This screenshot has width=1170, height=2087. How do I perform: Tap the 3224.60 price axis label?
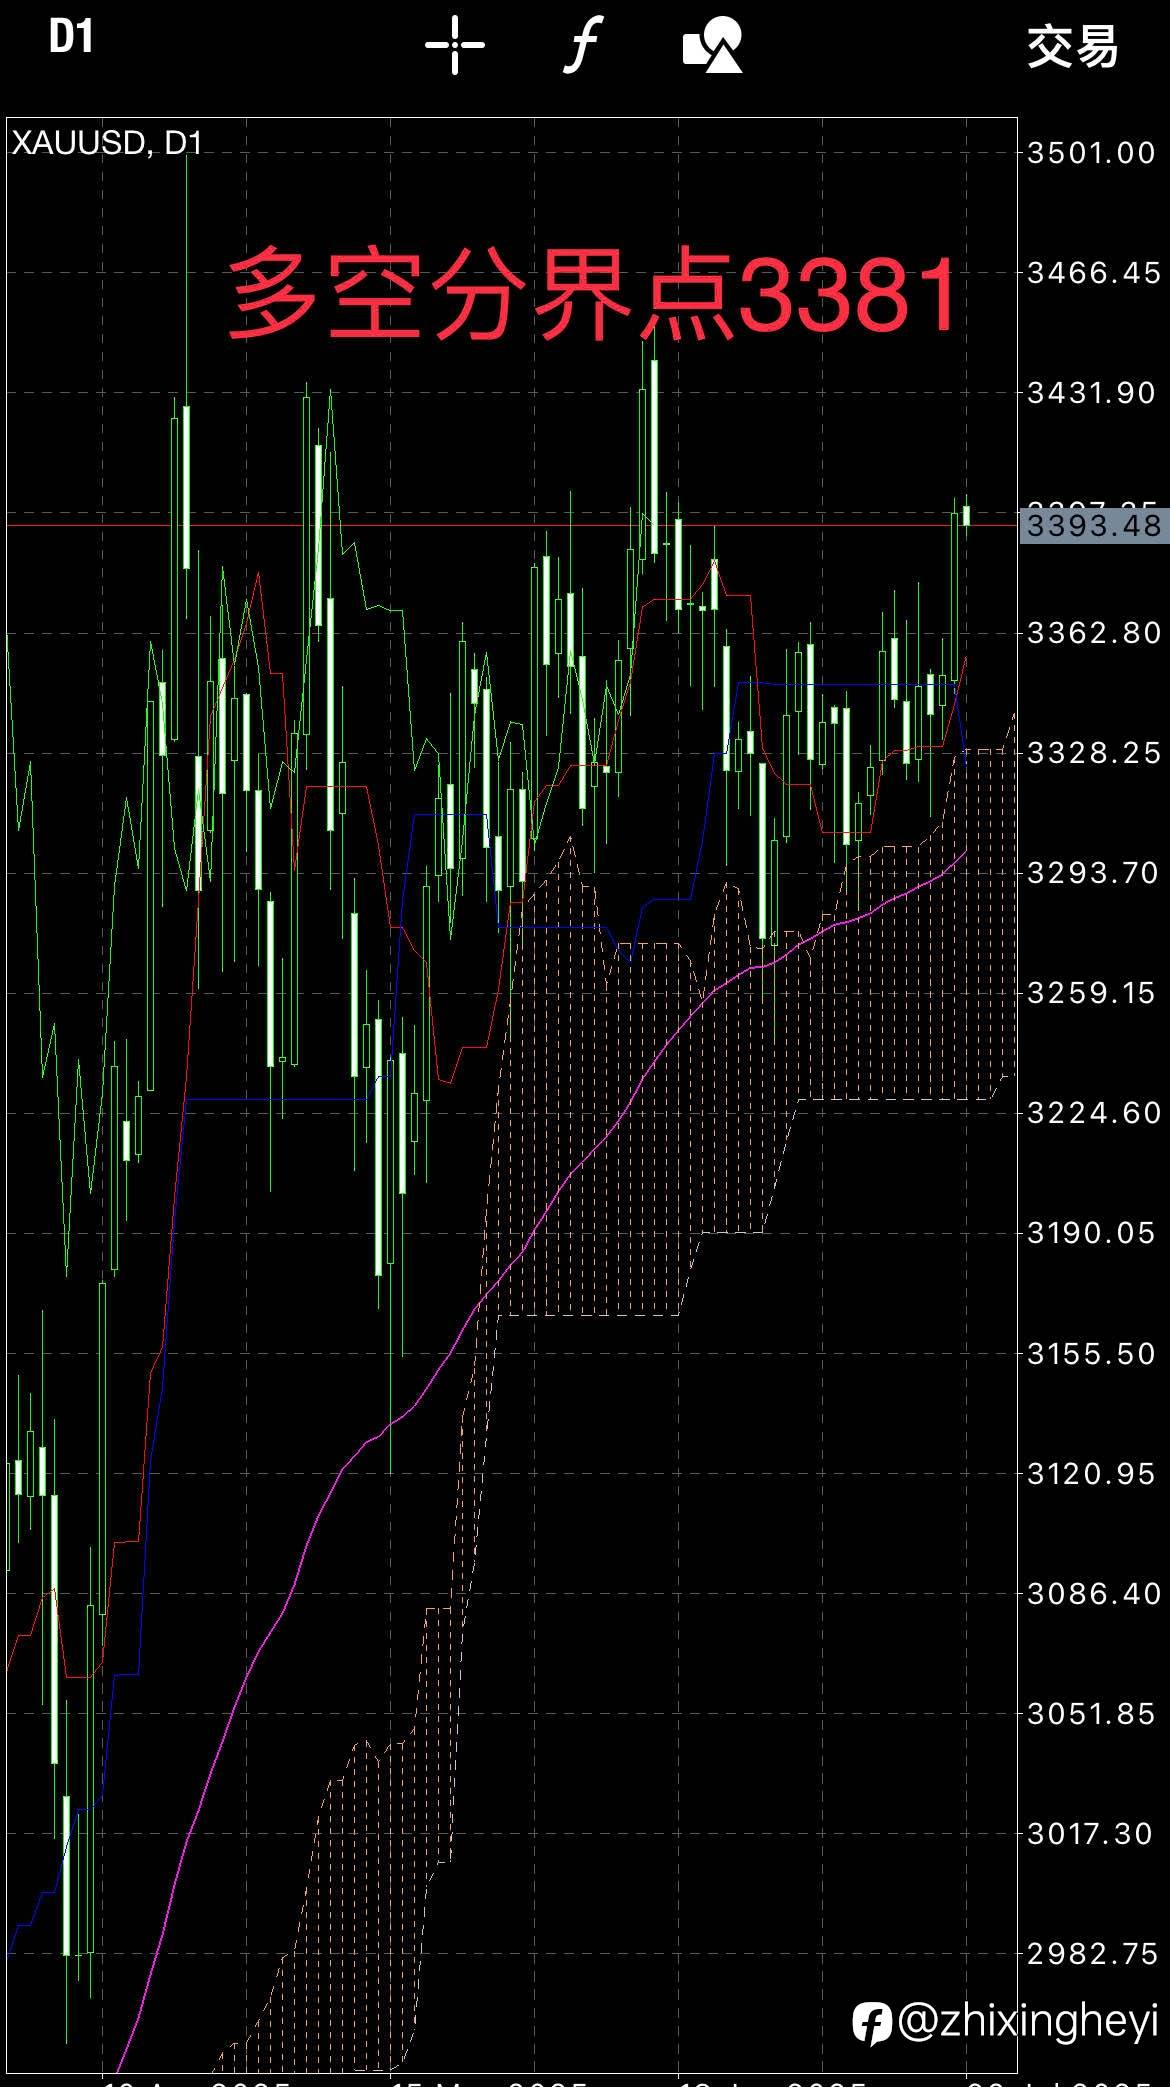[1094, 1113]
